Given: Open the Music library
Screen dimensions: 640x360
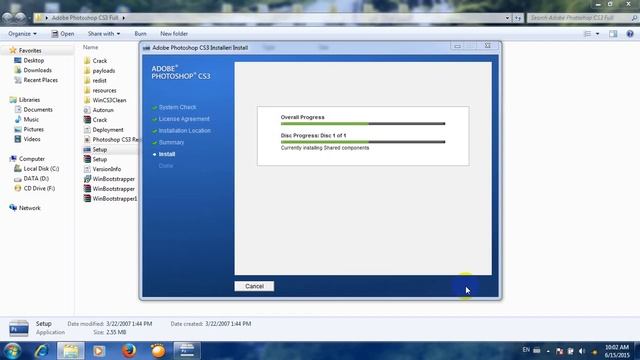Looking at the screenshot, I should pos(31,119).
